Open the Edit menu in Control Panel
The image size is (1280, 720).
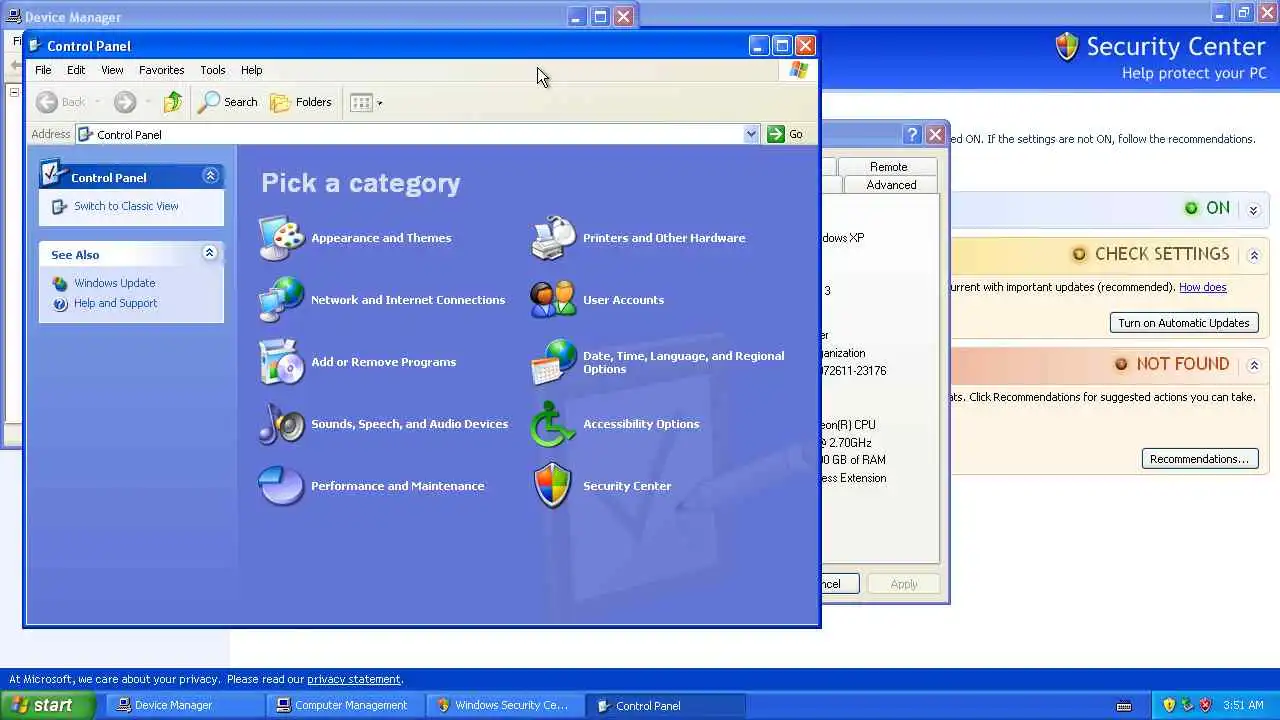pos(76,70)
